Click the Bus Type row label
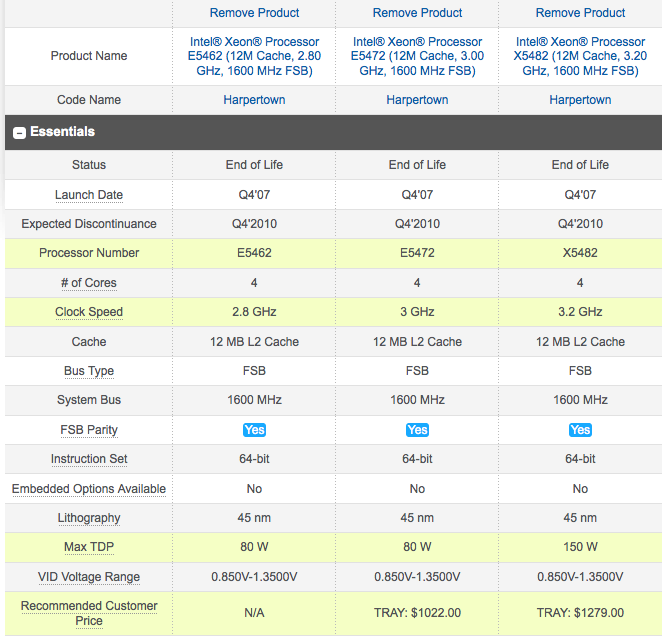The image size is (663, 636). [89, 371]
